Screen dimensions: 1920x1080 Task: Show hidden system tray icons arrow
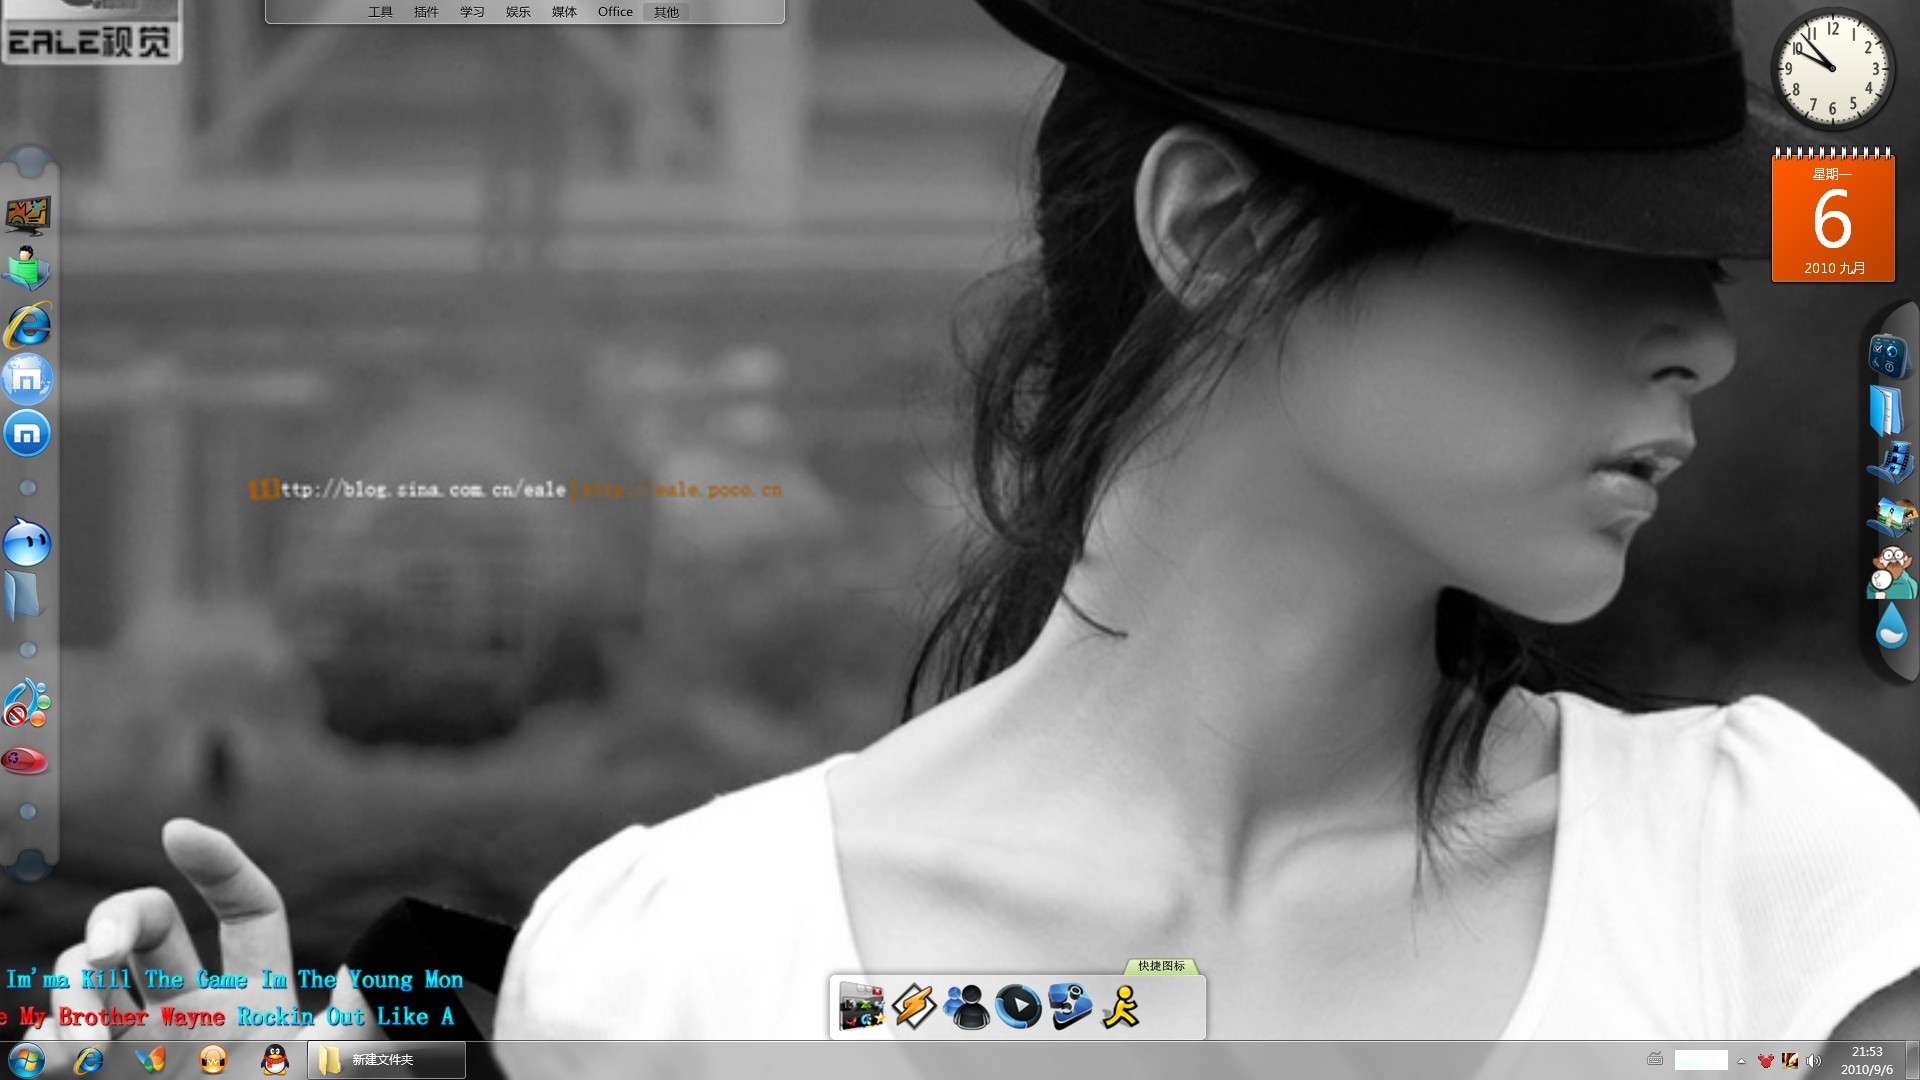pos(1741,1061)
